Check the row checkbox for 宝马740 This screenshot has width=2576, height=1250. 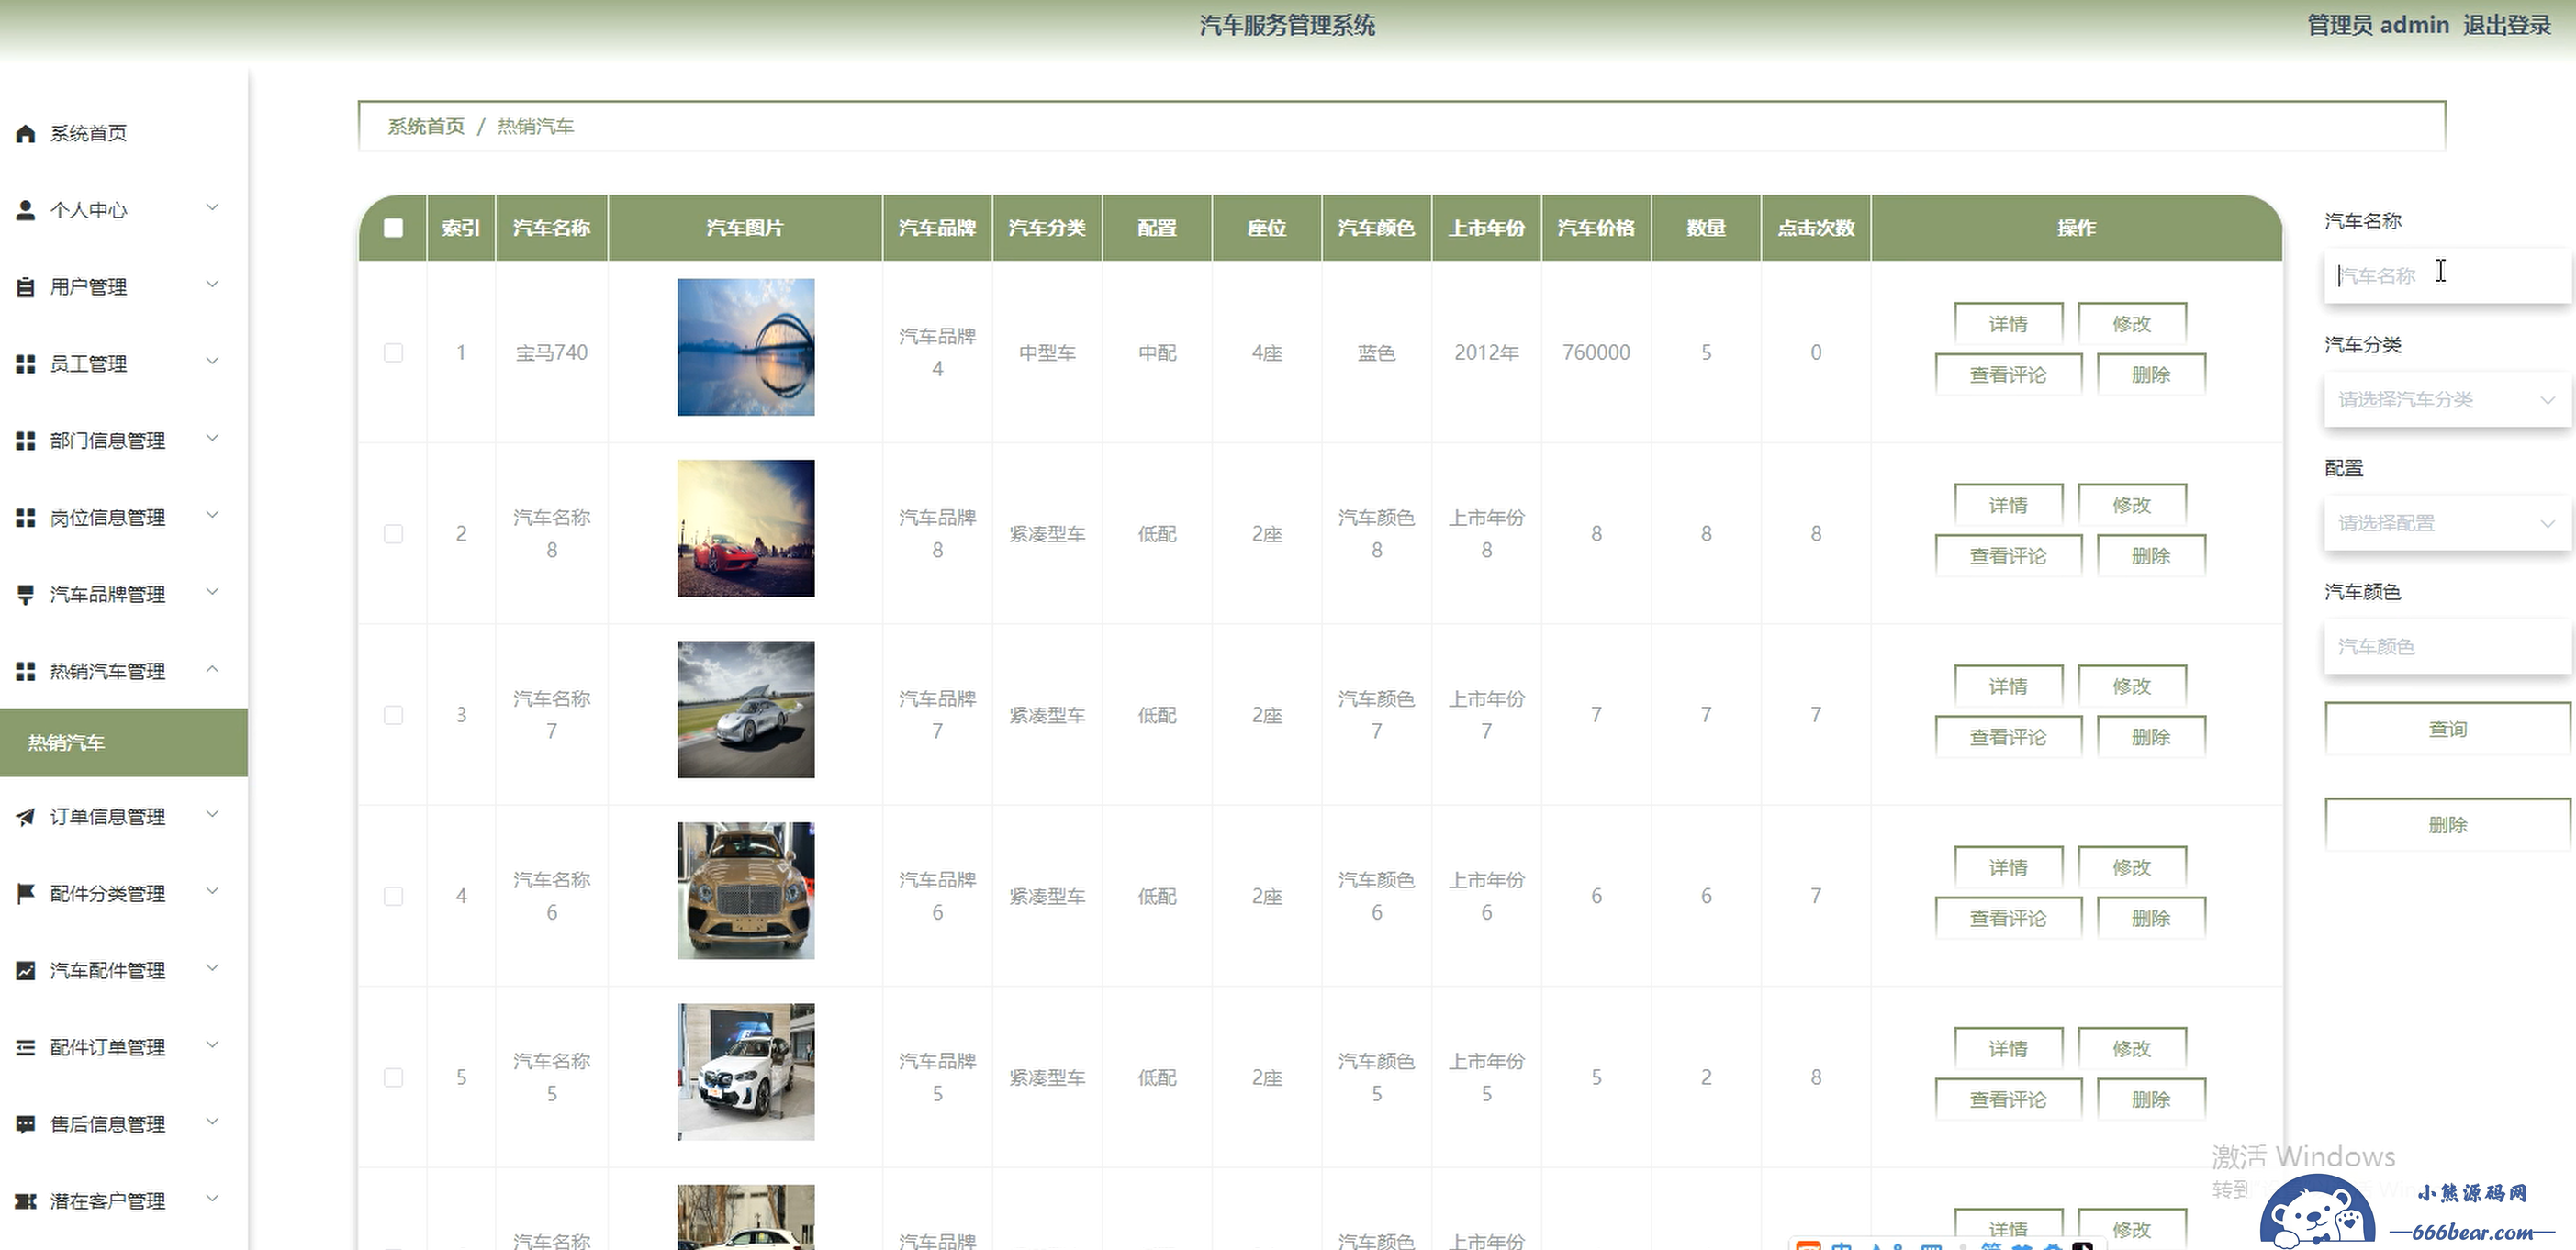[x=393, y=353]
